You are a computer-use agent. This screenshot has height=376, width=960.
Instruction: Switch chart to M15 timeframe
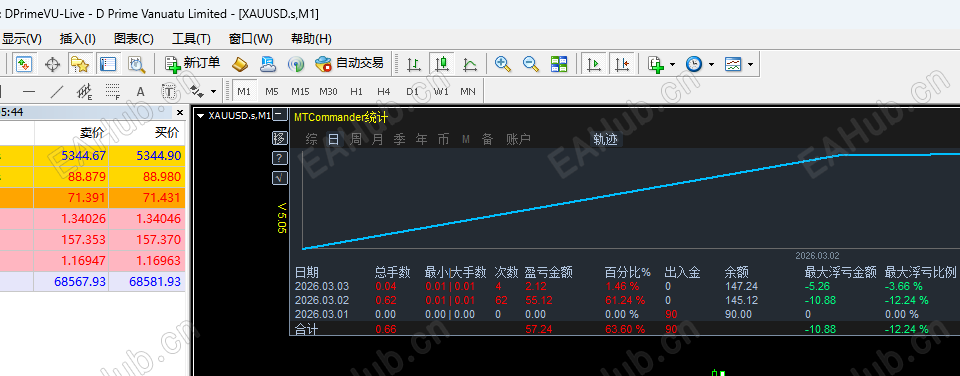(x=300, y=91)
